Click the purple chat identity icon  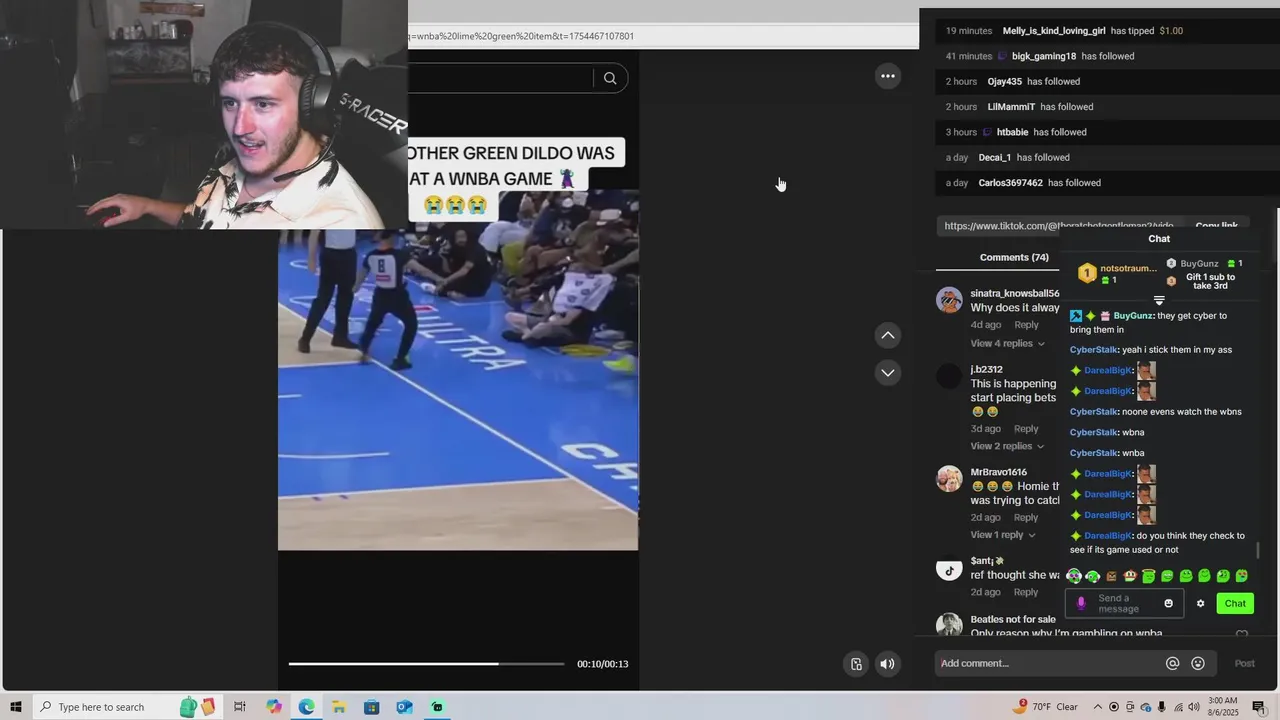point(1081,603)
